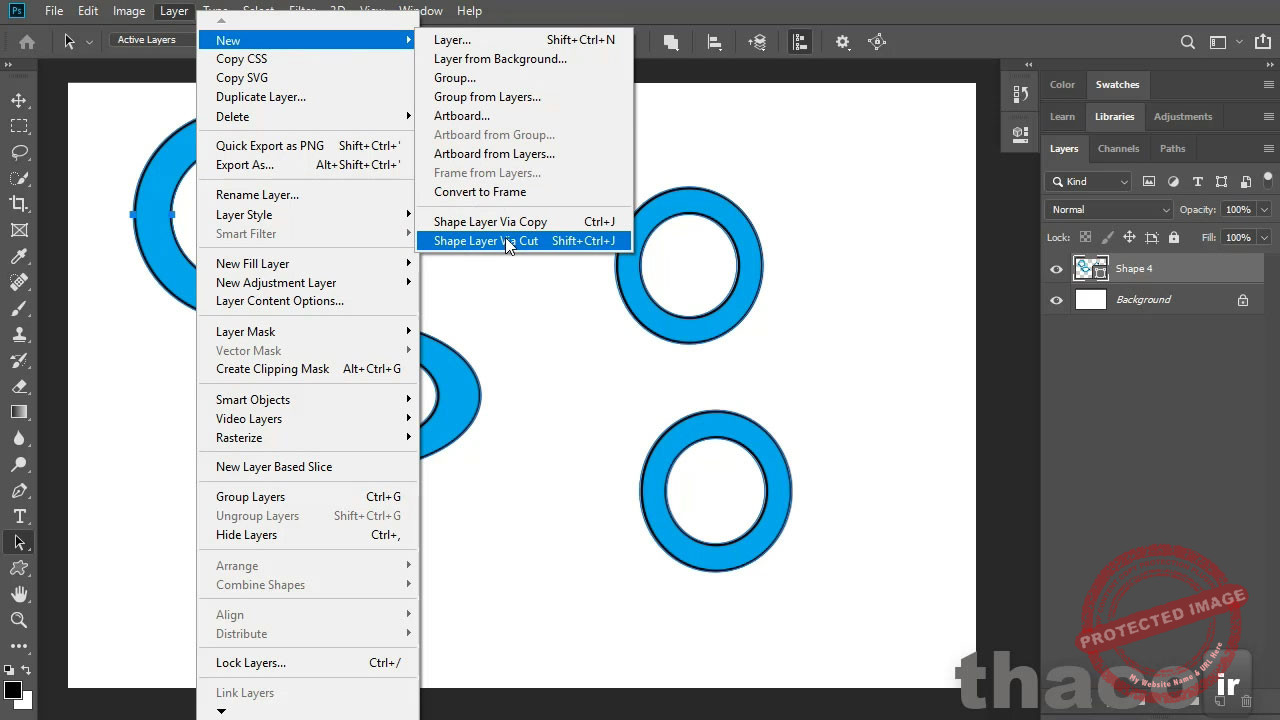1280x720 pixels.
Task: Click the Shape 4 layer thumbnail
Action: pyautogui.click(x=1092, y=268)
